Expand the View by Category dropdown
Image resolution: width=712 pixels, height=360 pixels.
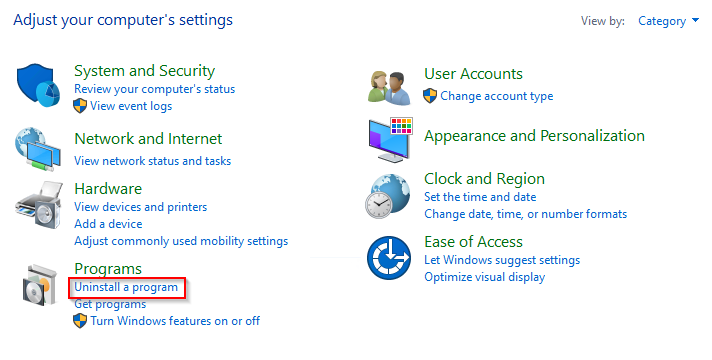point(668,21)
